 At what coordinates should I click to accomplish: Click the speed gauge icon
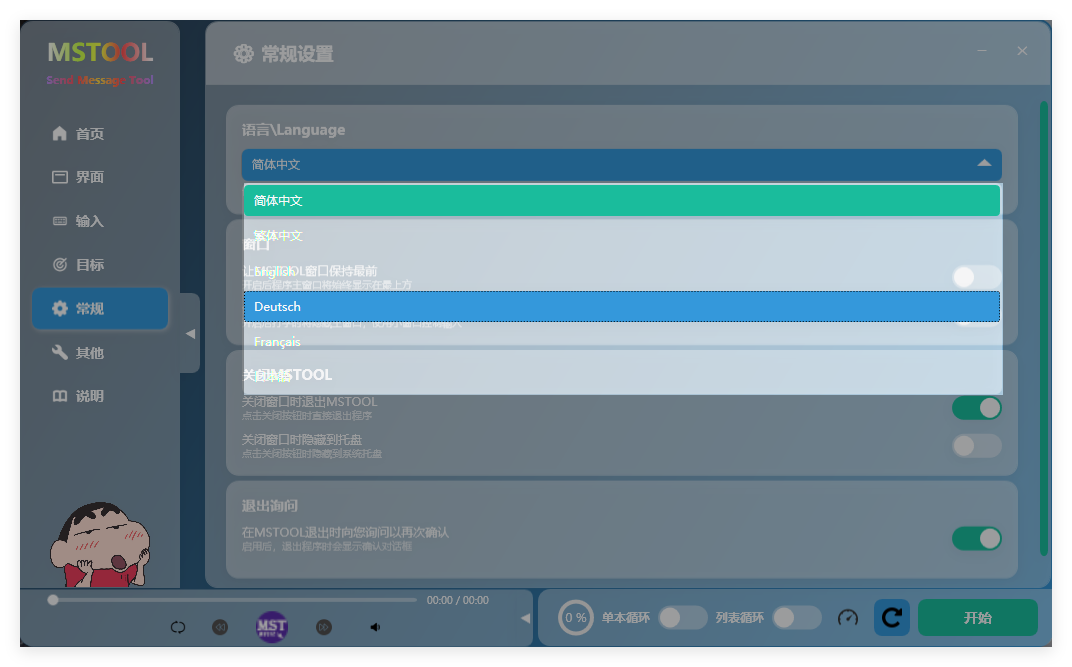pos(848,618)
